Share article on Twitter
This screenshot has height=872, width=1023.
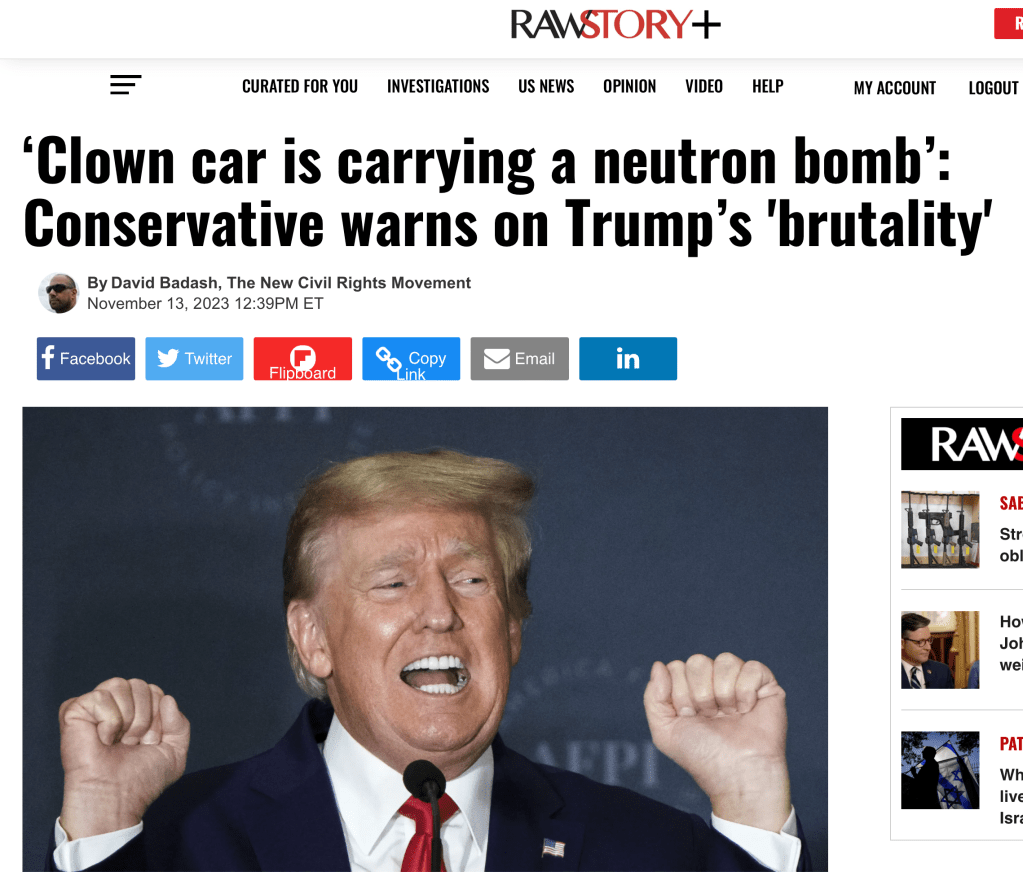pos(194,359)
